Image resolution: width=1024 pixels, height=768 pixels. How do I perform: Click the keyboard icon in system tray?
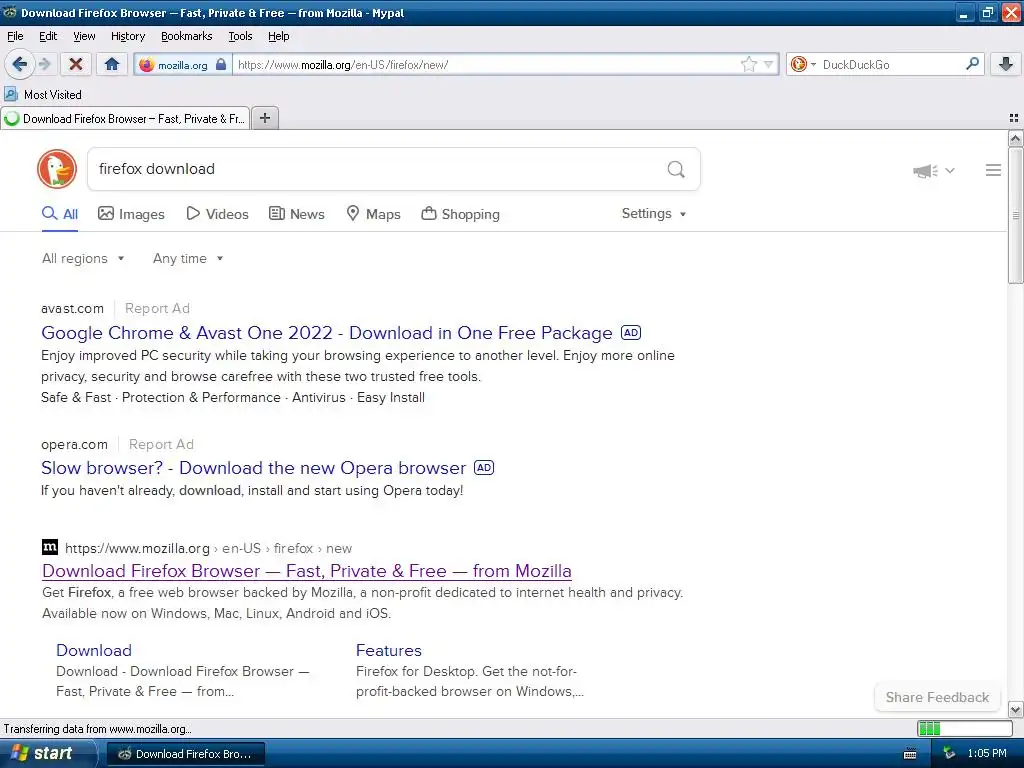pos(910,754)
